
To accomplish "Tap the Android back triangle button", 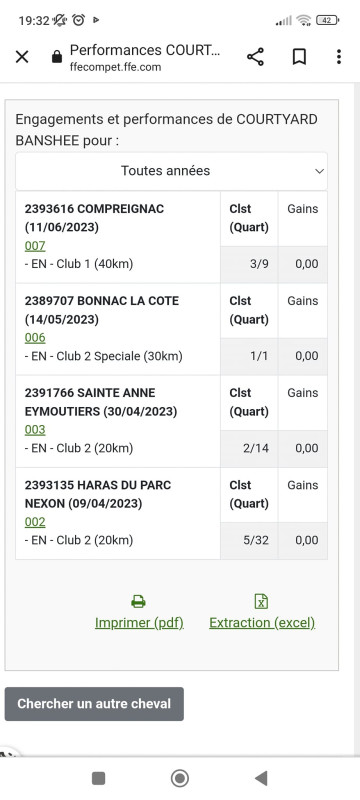I will tap(261, 778).
